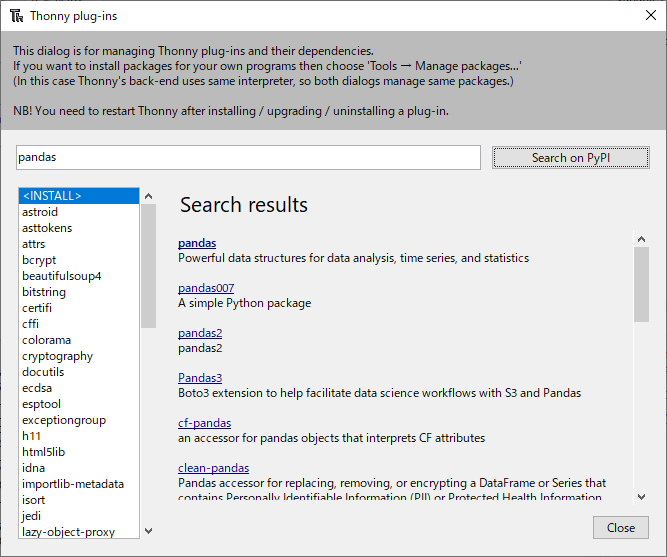This screenshot has height=557, width=667.
Task: Click package list scrollbar down arrow
Action: click(148, 531)
